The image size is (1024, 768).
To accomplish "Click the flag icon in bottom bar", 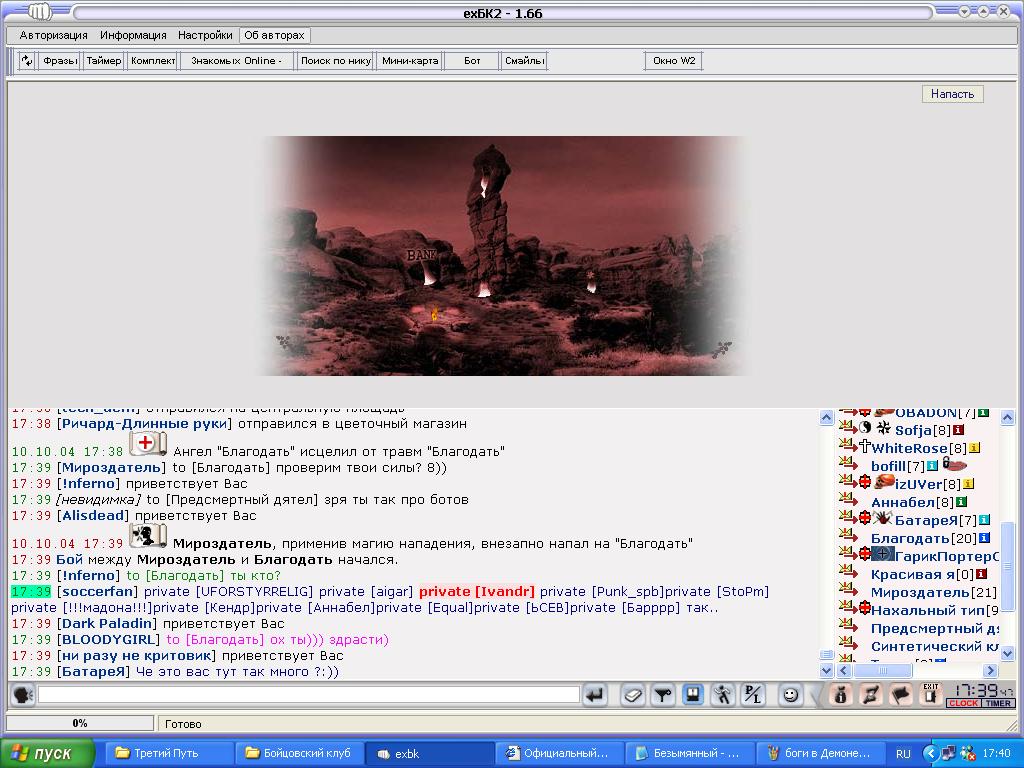I will click(x=901, y=695).
